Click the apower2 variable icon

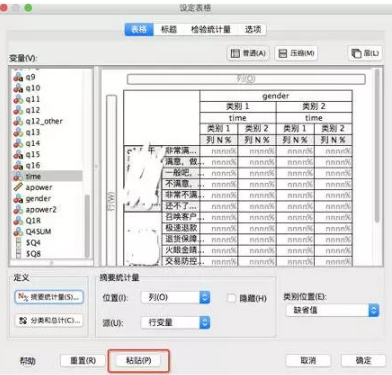coord(18,210)
